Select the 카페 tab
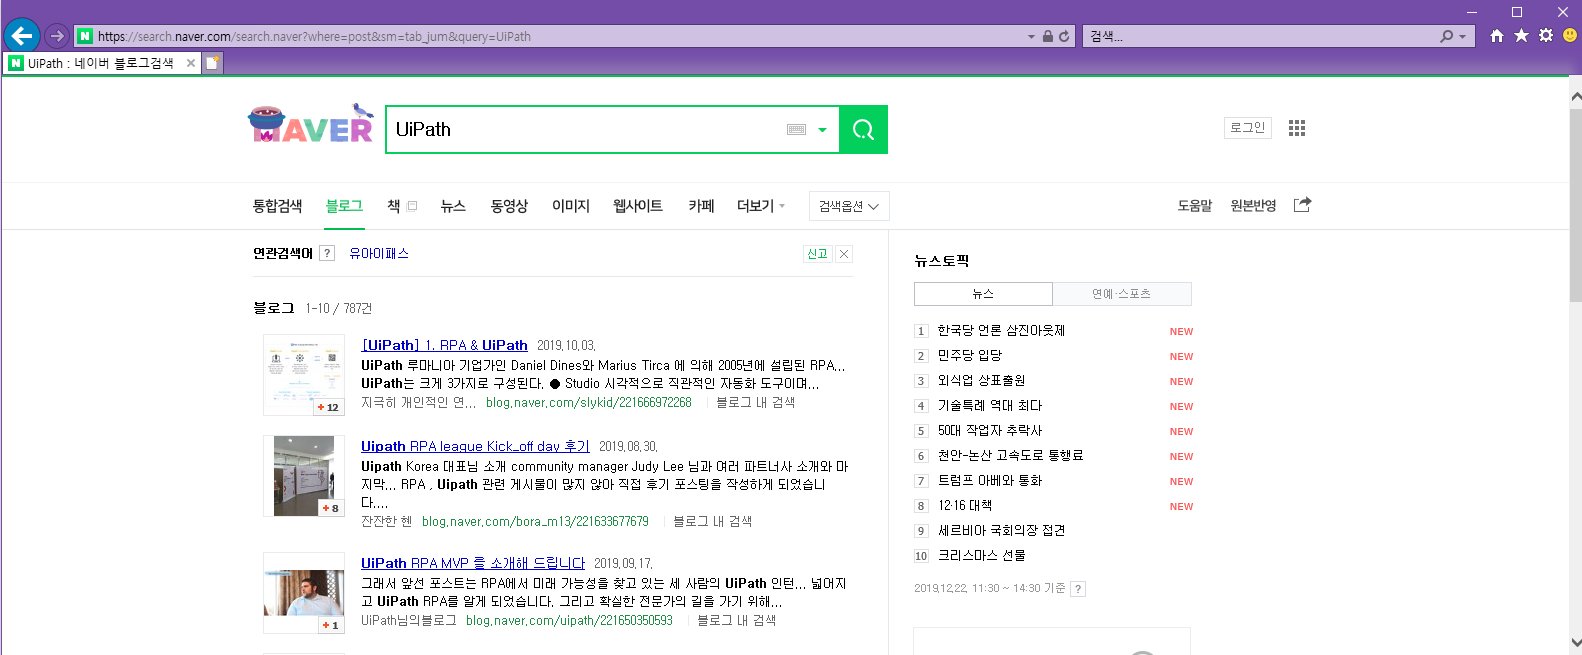This screenshot has width=1582, height=655. 701,206
